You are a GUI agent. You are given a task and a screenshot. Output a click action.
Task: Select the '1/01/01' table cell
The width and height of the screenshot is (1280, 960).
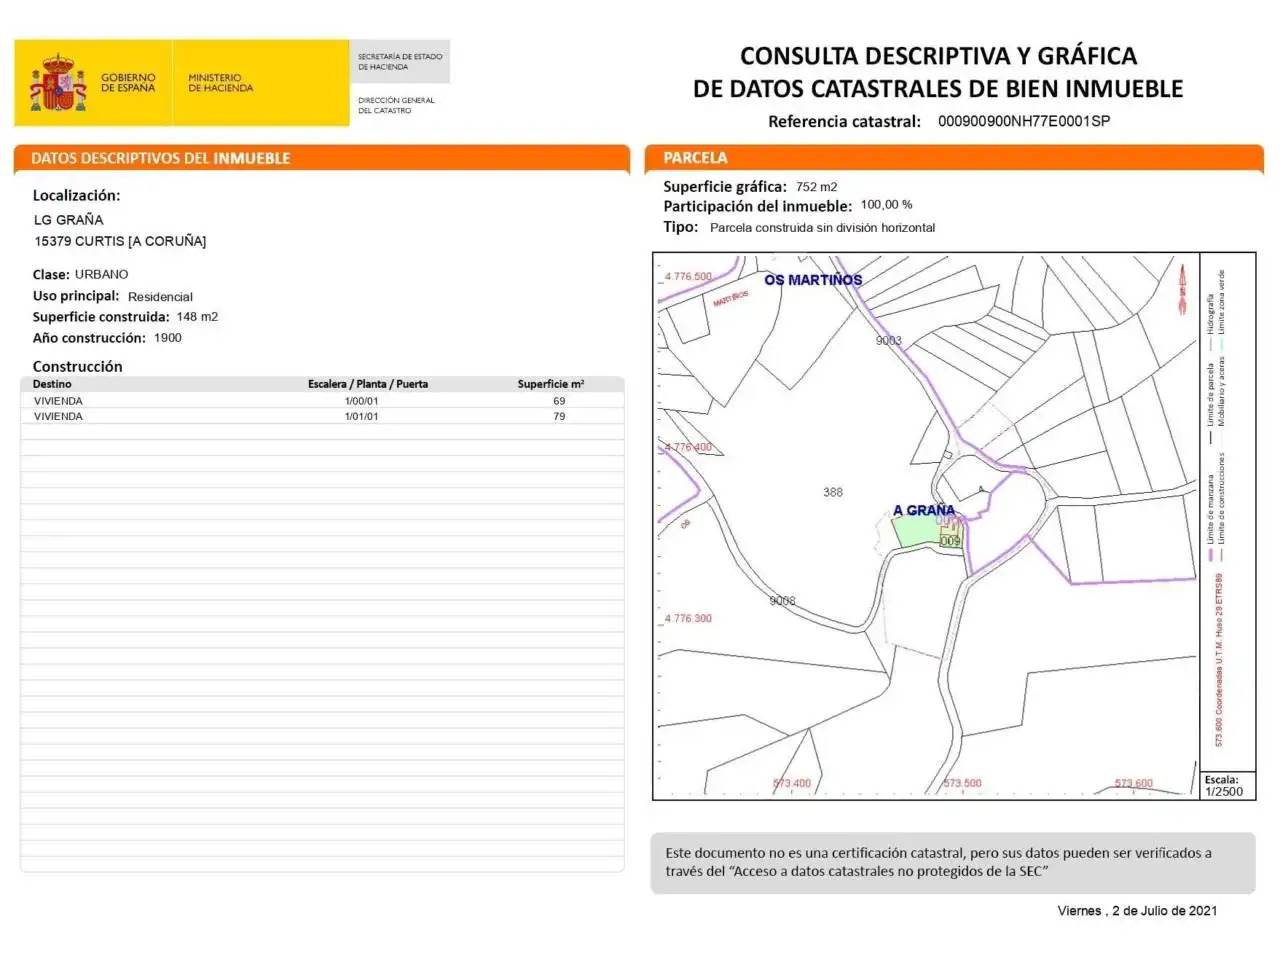362,416
